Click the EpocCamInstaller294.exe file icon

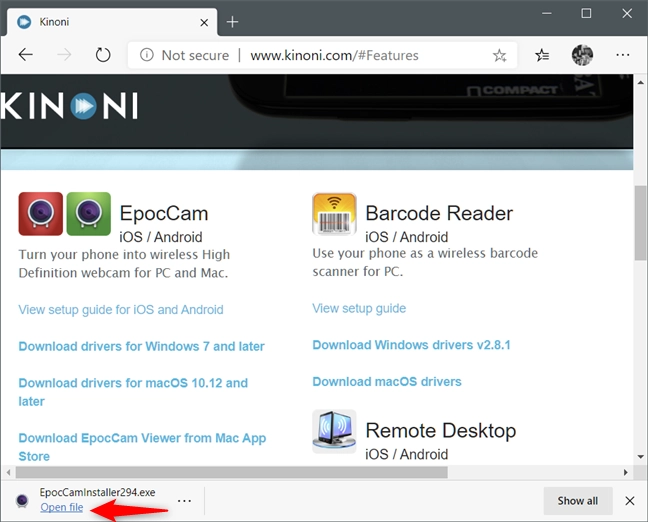point(22,501)
